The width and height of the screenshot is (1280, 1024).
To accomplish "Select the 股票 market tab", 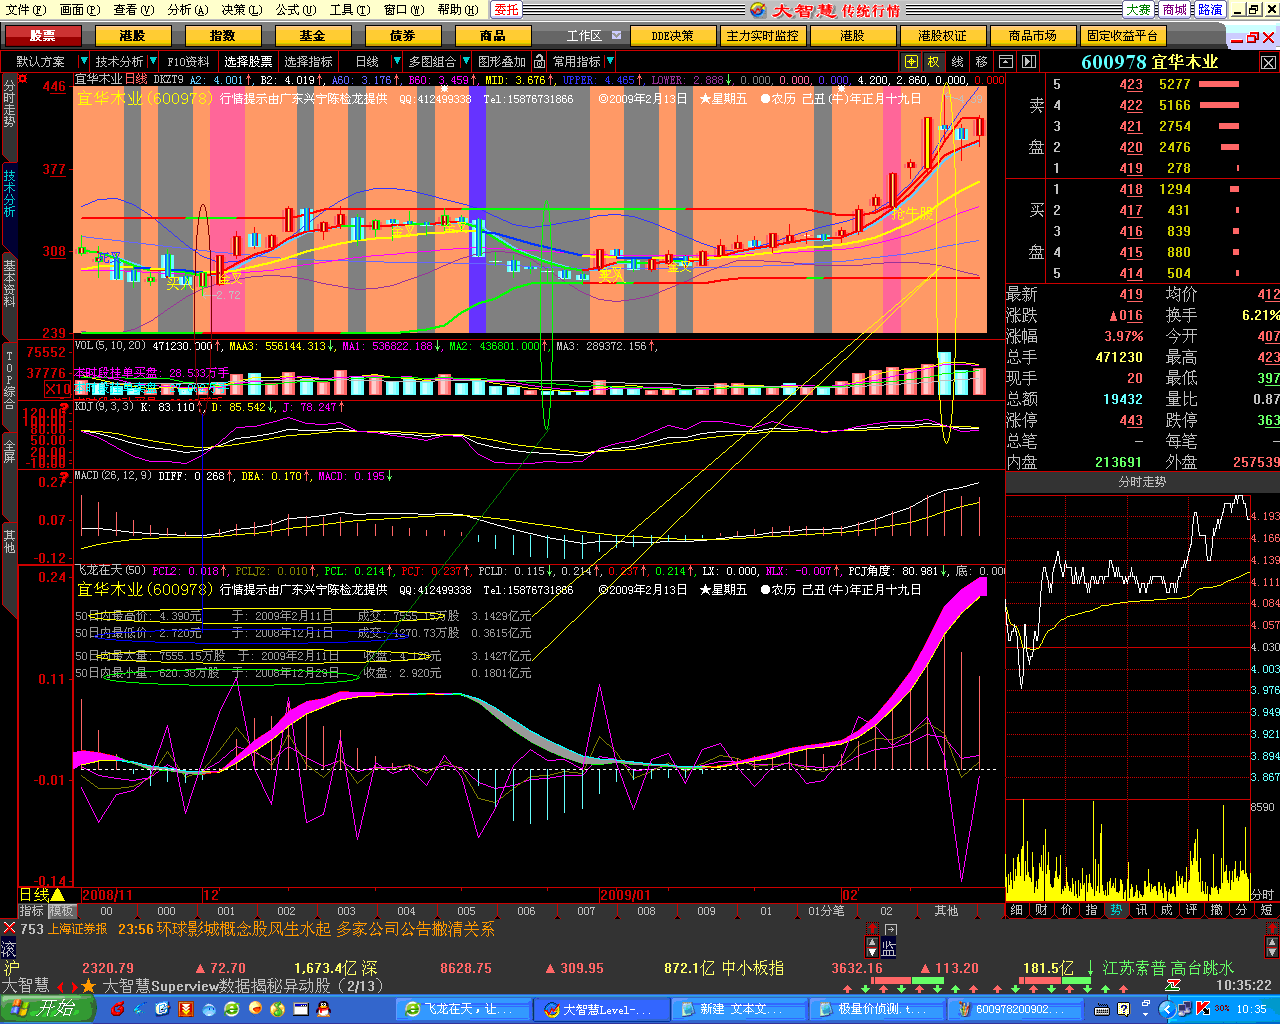I will point(43,36).
